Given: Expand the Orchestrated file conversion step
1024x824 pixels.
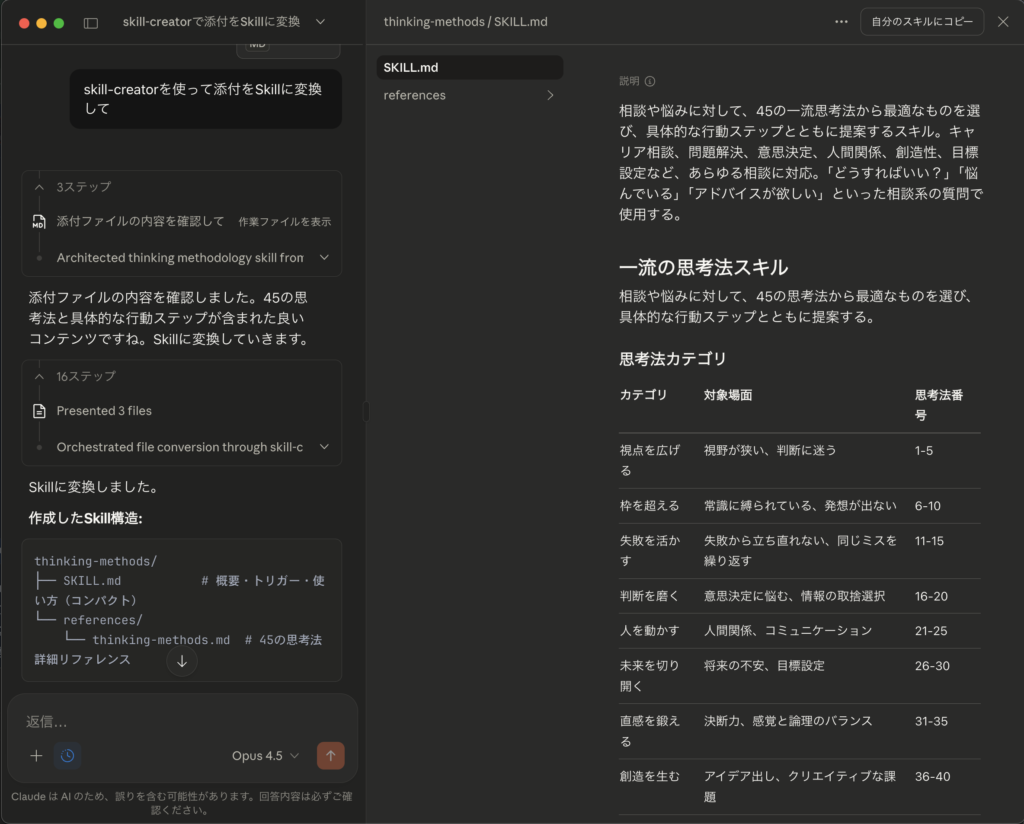Looking at the screenshot, I should tap(323, 448).
